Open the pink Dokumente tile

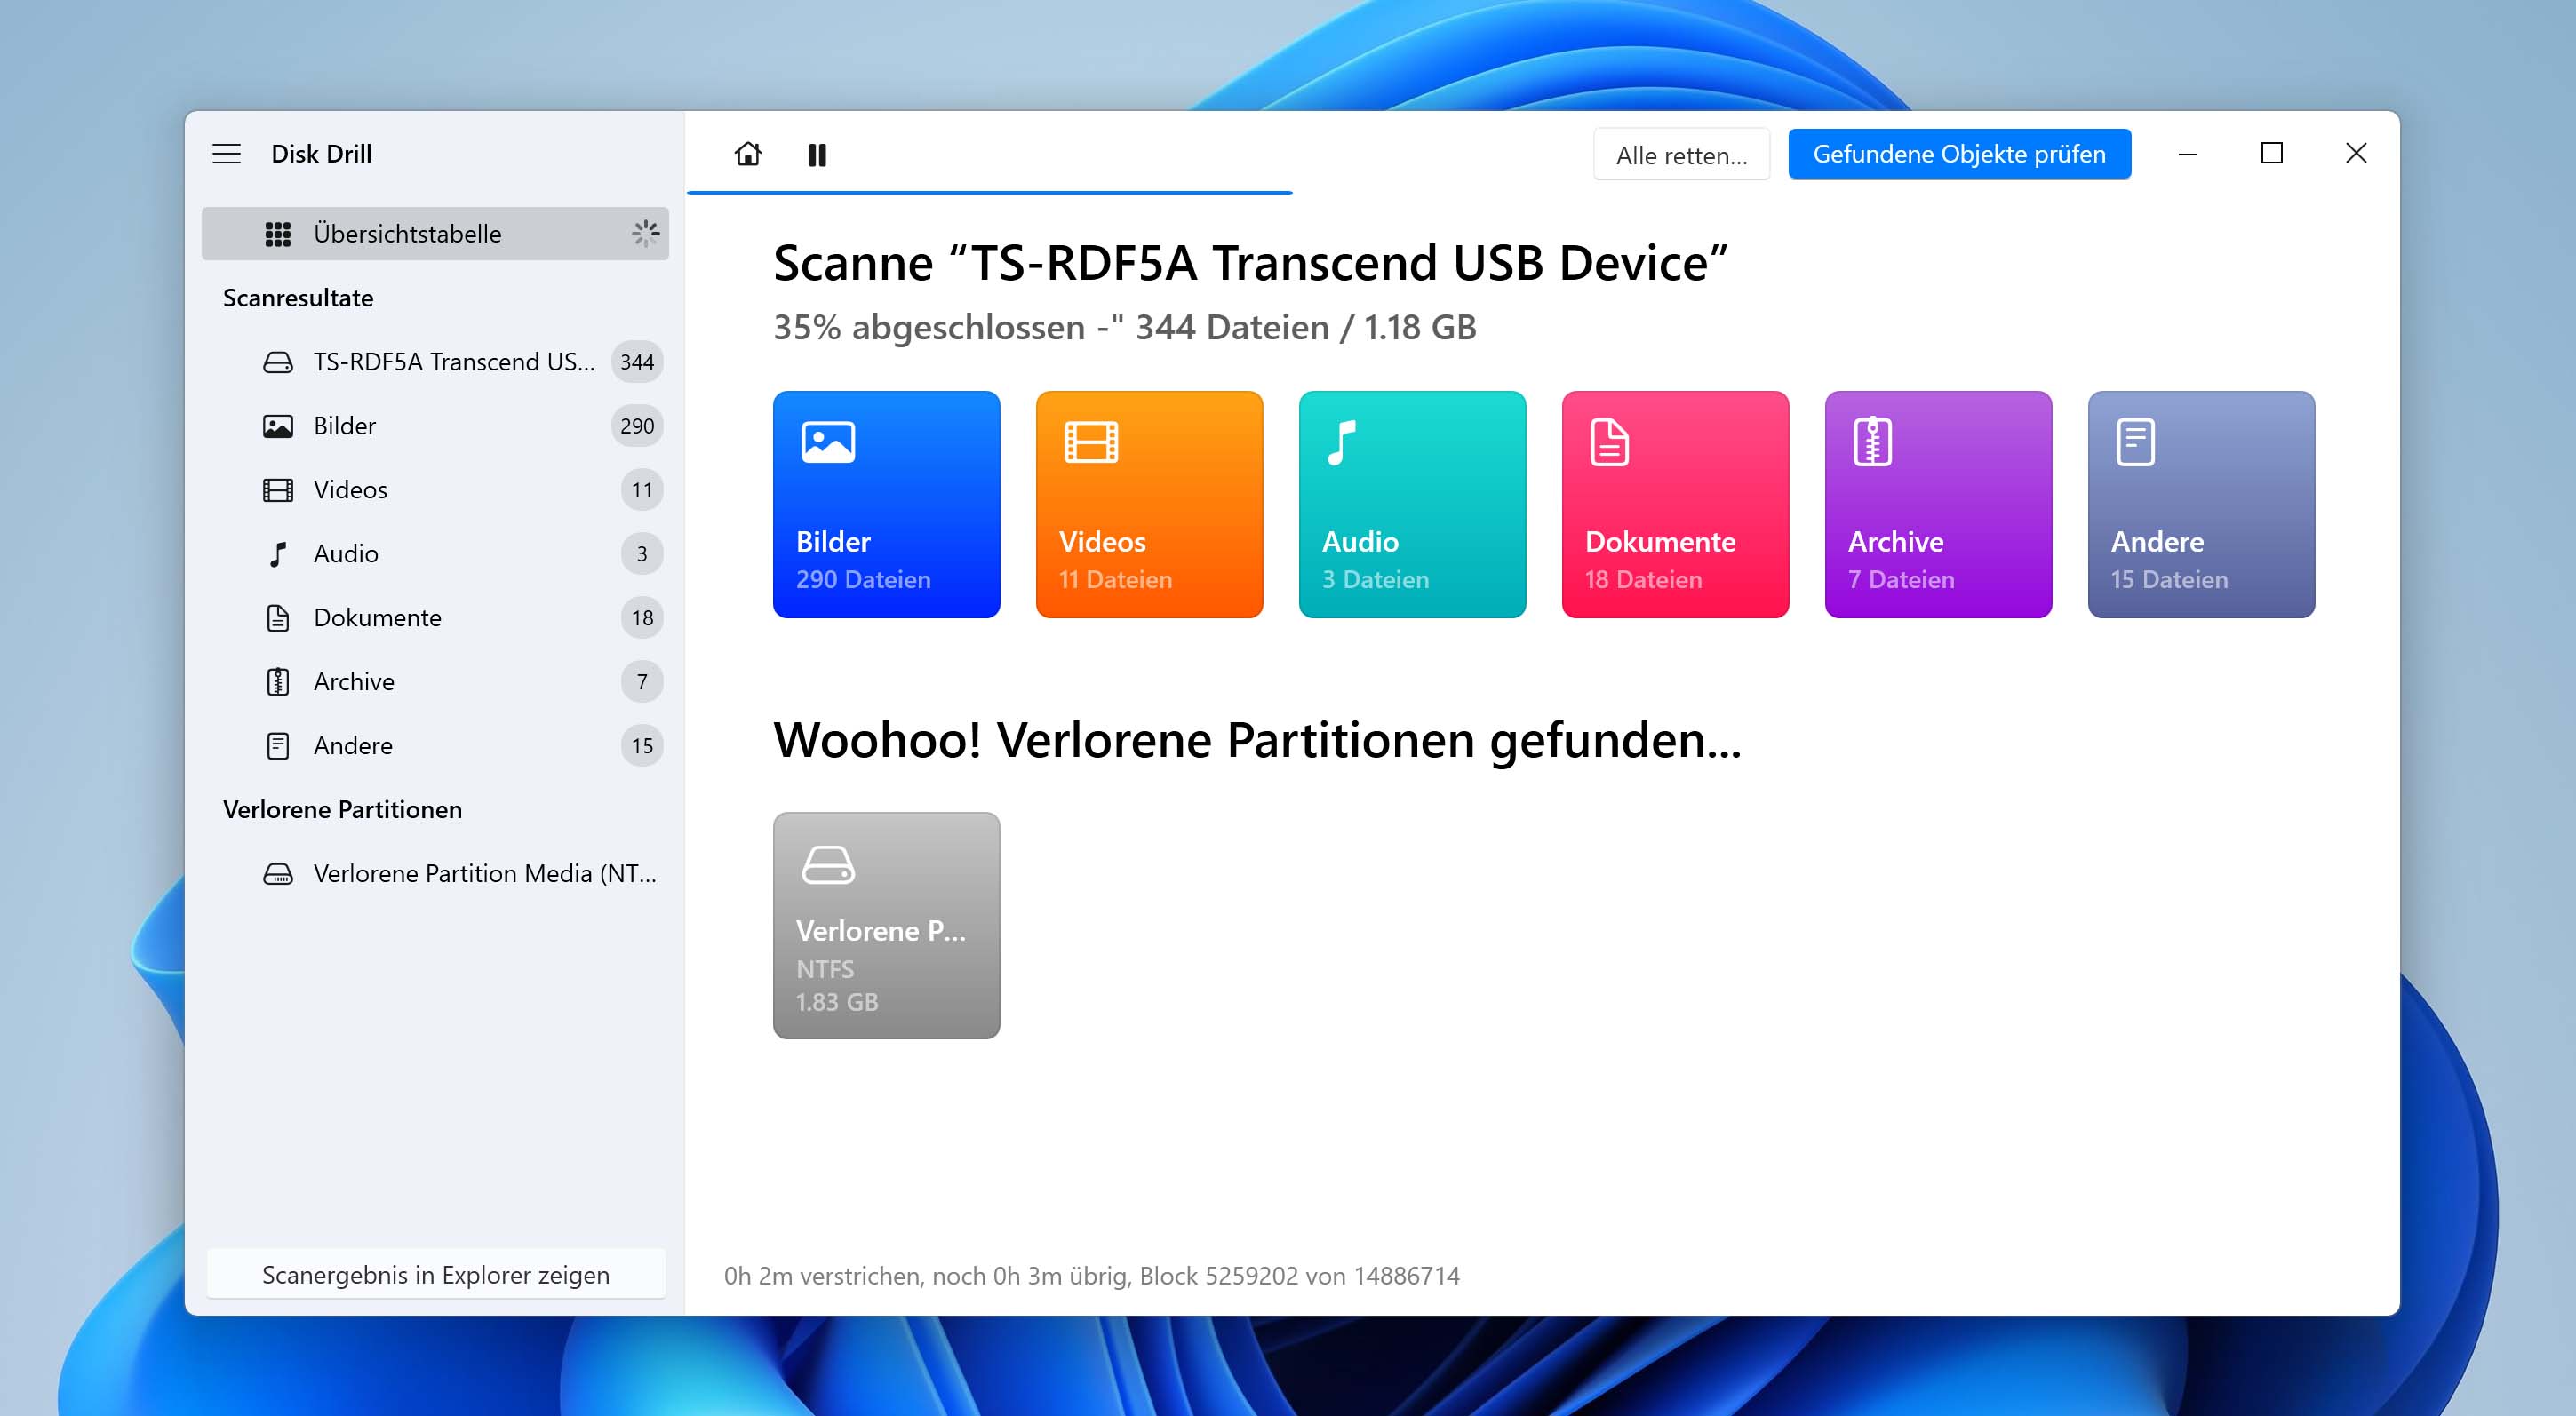[x=1675, y=504]
